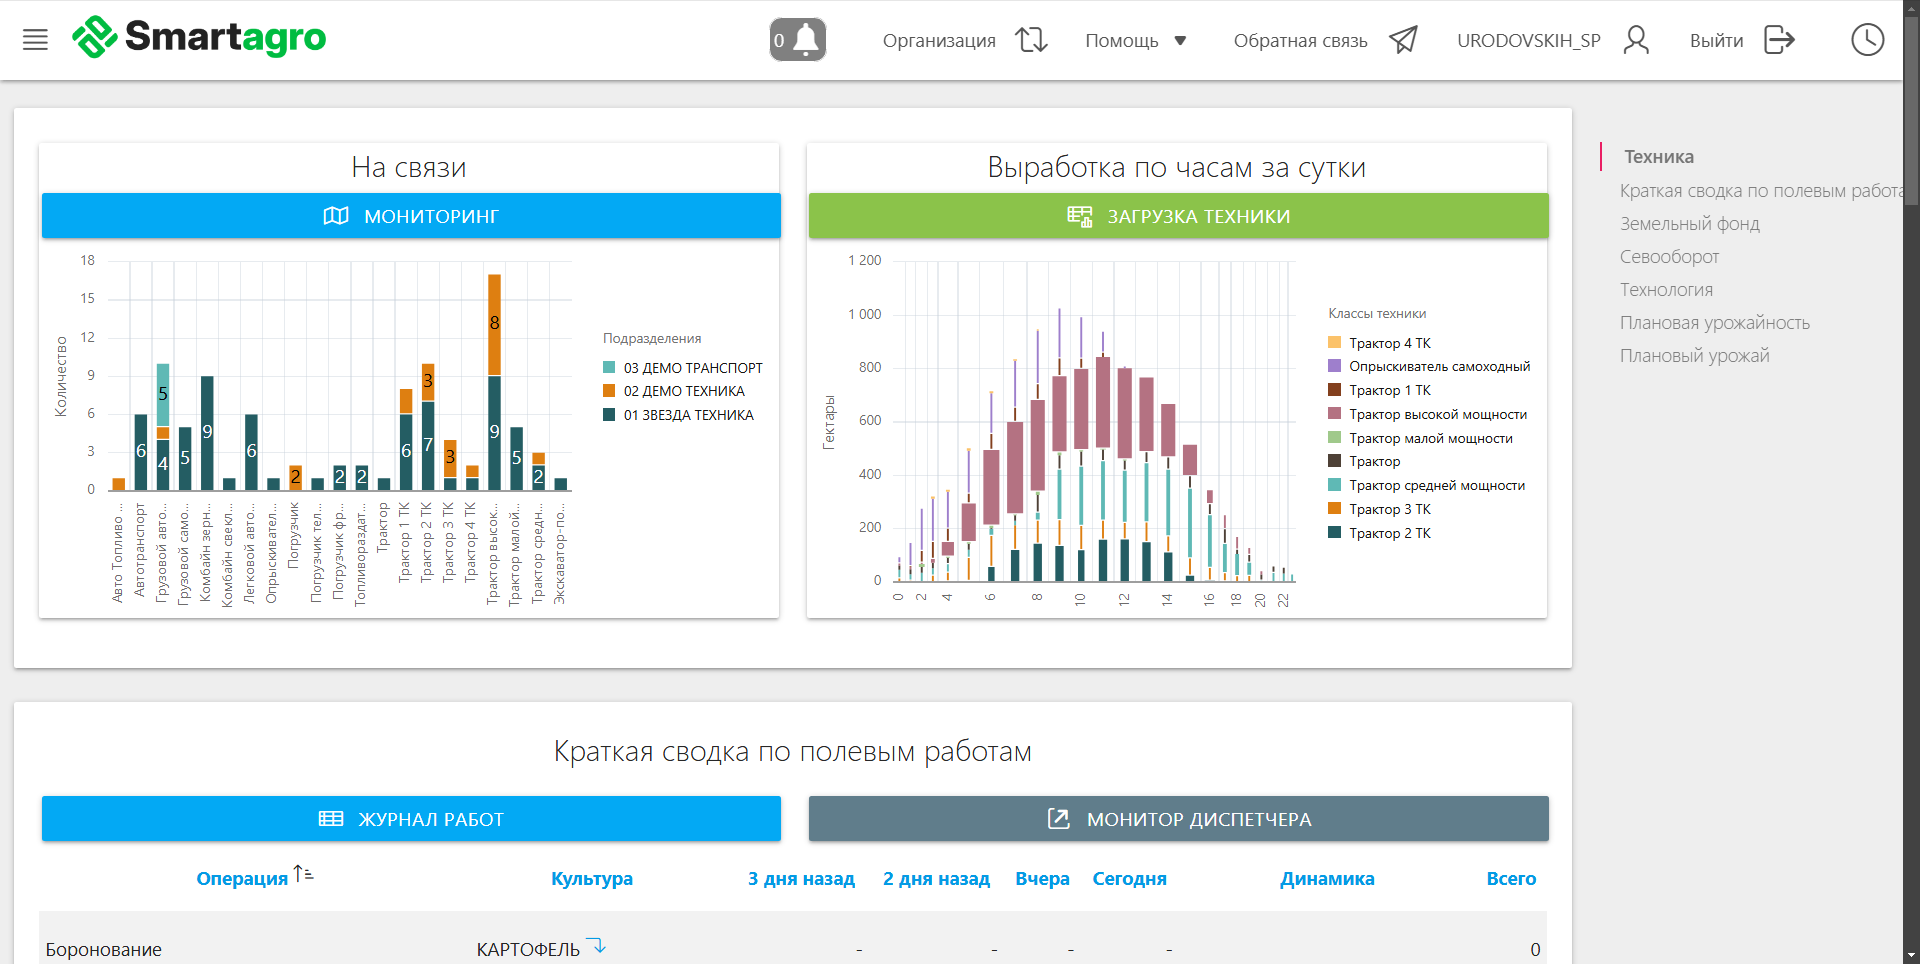Open the notifications bell
Image resolution: width=1920 pixels, height=964 pixels.
point(798,40)
